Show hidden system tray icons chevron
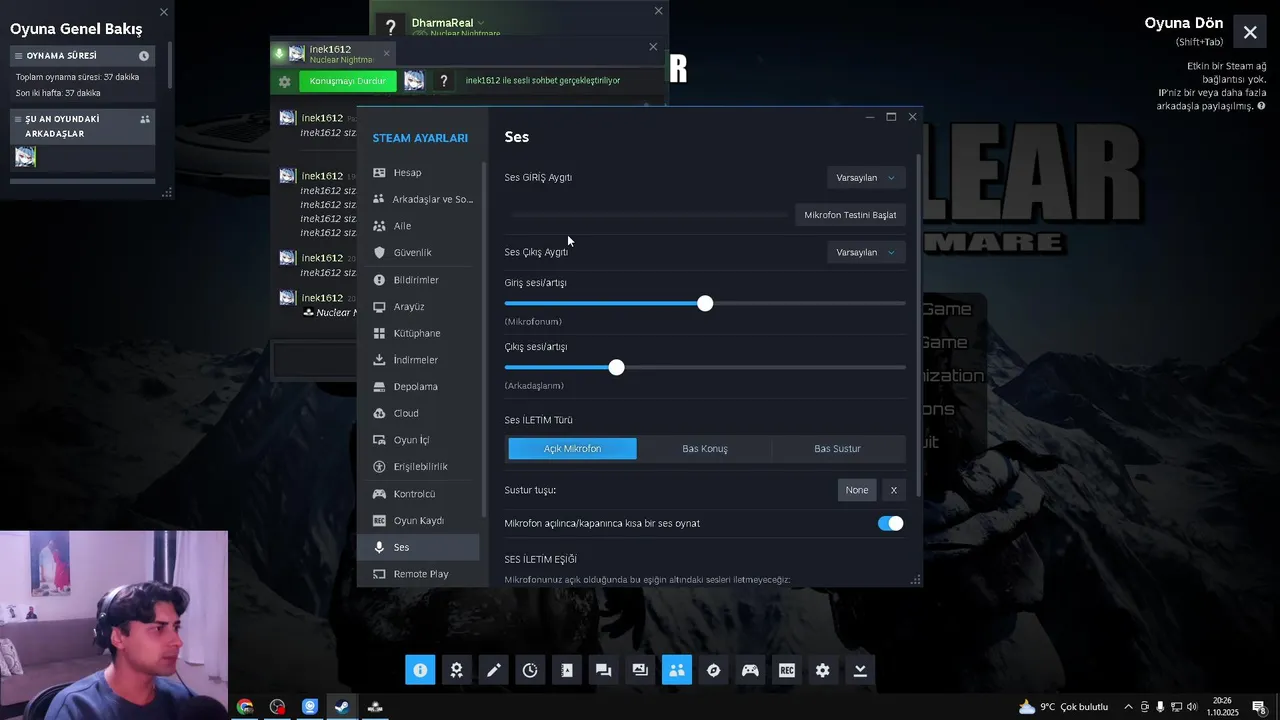Viewport: 1280px width, 720px height. click(x=1129, y=707)
